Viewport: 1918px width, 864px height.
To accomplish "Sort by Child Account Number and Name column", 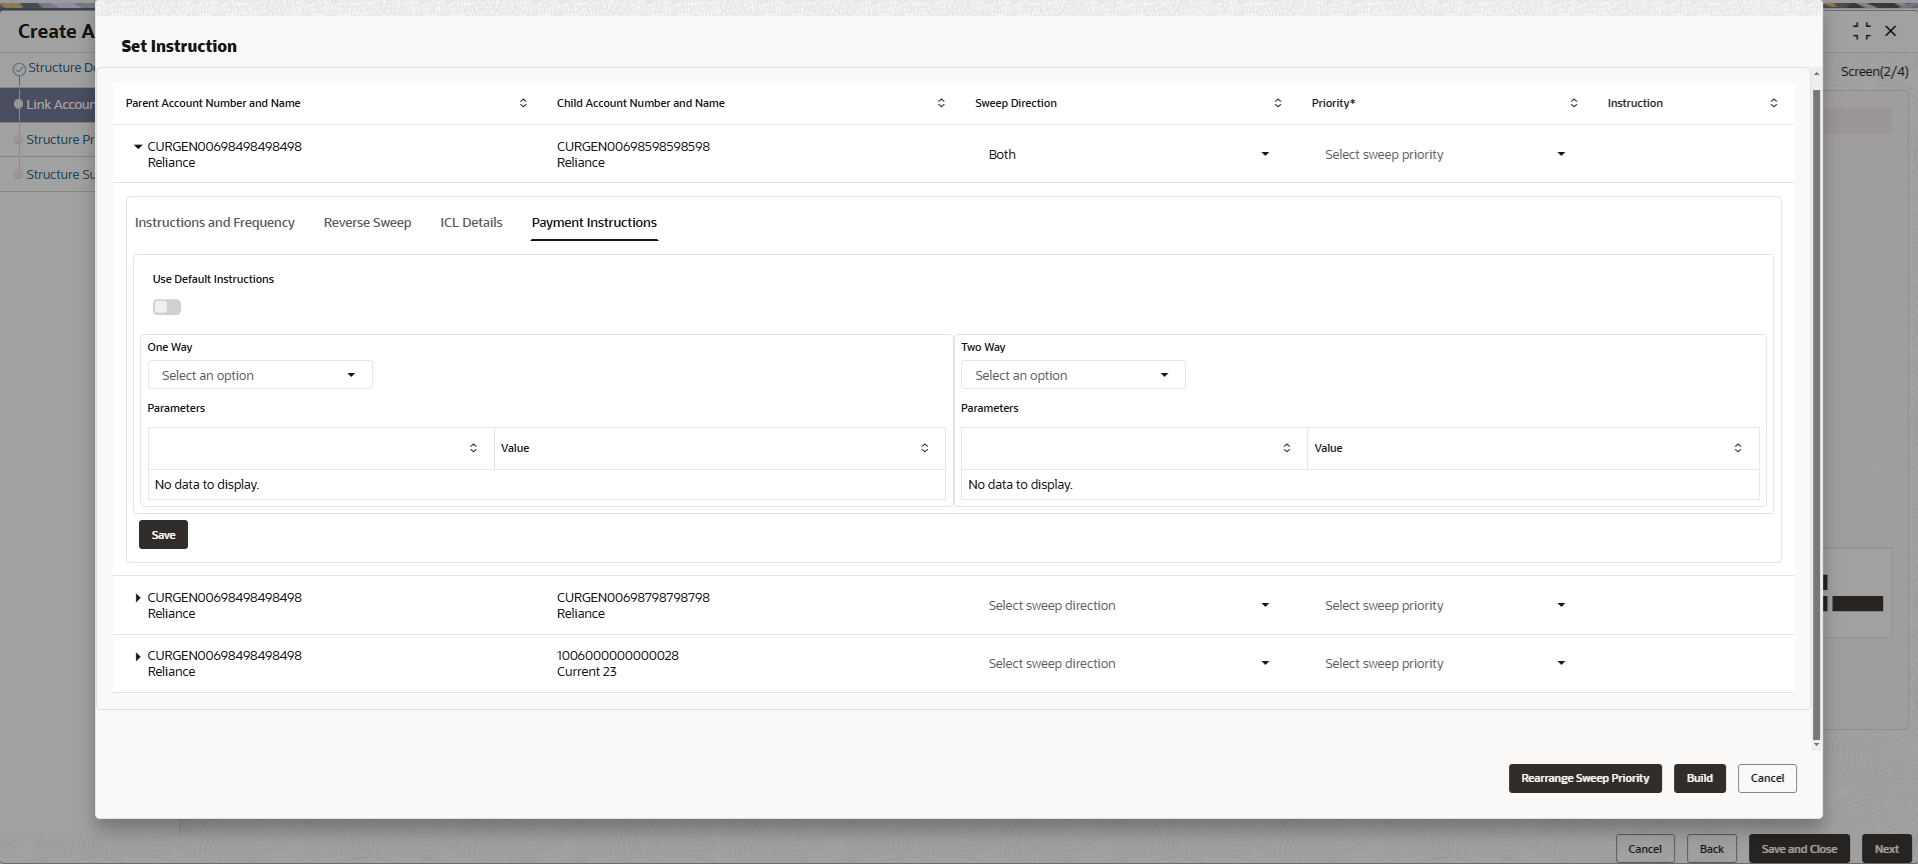I will [x=941, y=103].
